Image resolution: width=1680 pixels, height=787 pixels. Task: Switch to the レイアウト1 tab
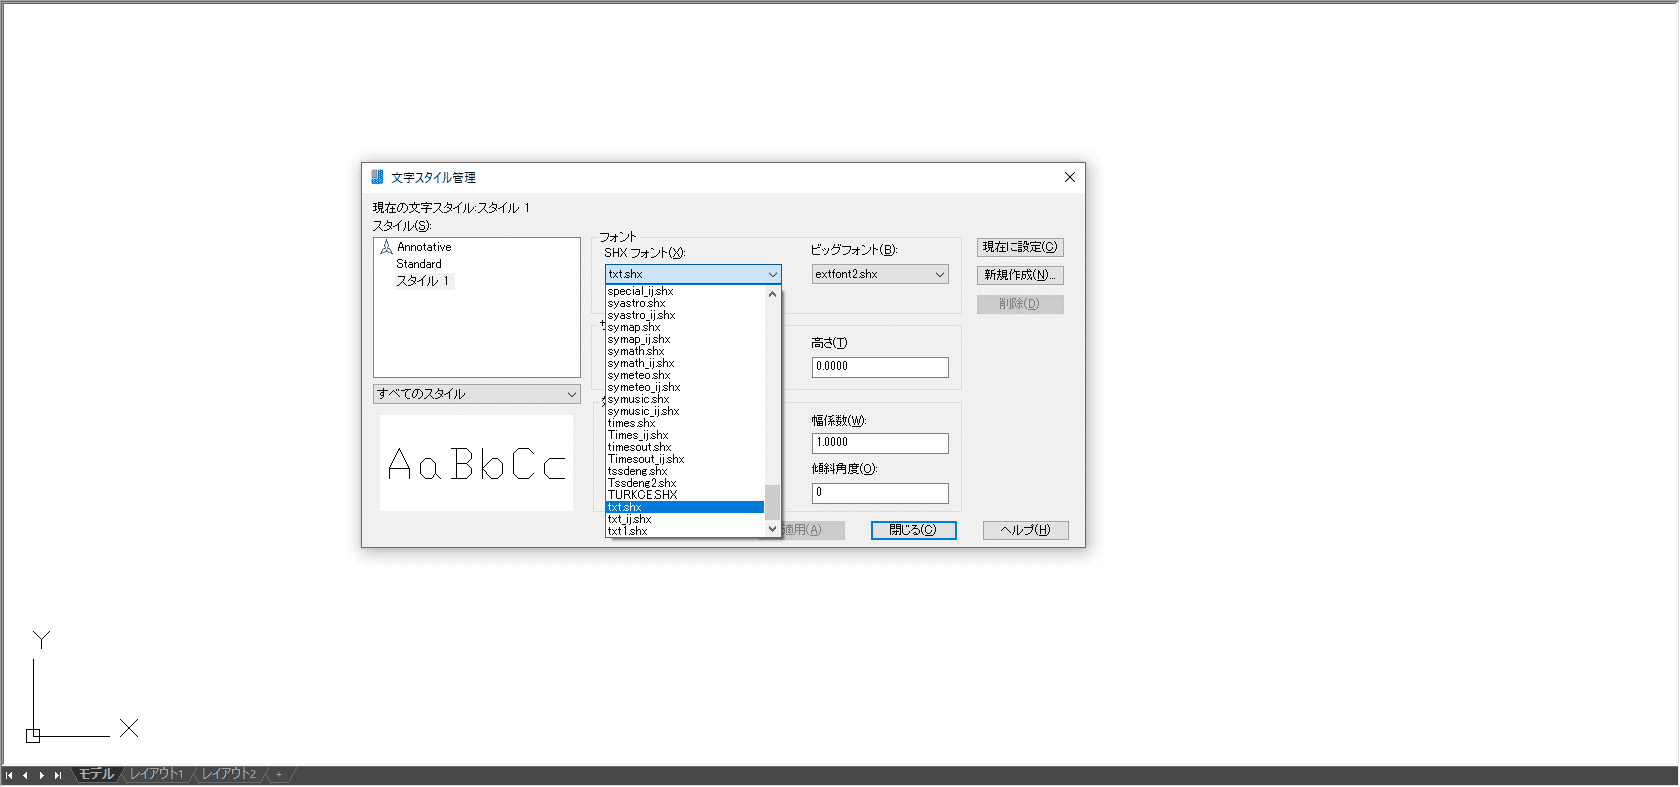[157, 774]
